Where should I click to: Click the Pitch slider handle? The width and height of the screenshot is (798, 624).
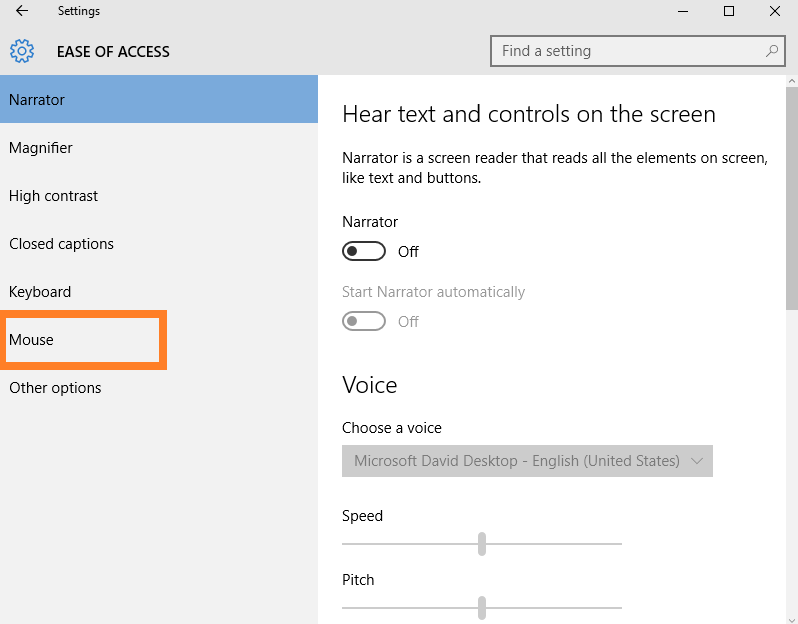[482, 607]
